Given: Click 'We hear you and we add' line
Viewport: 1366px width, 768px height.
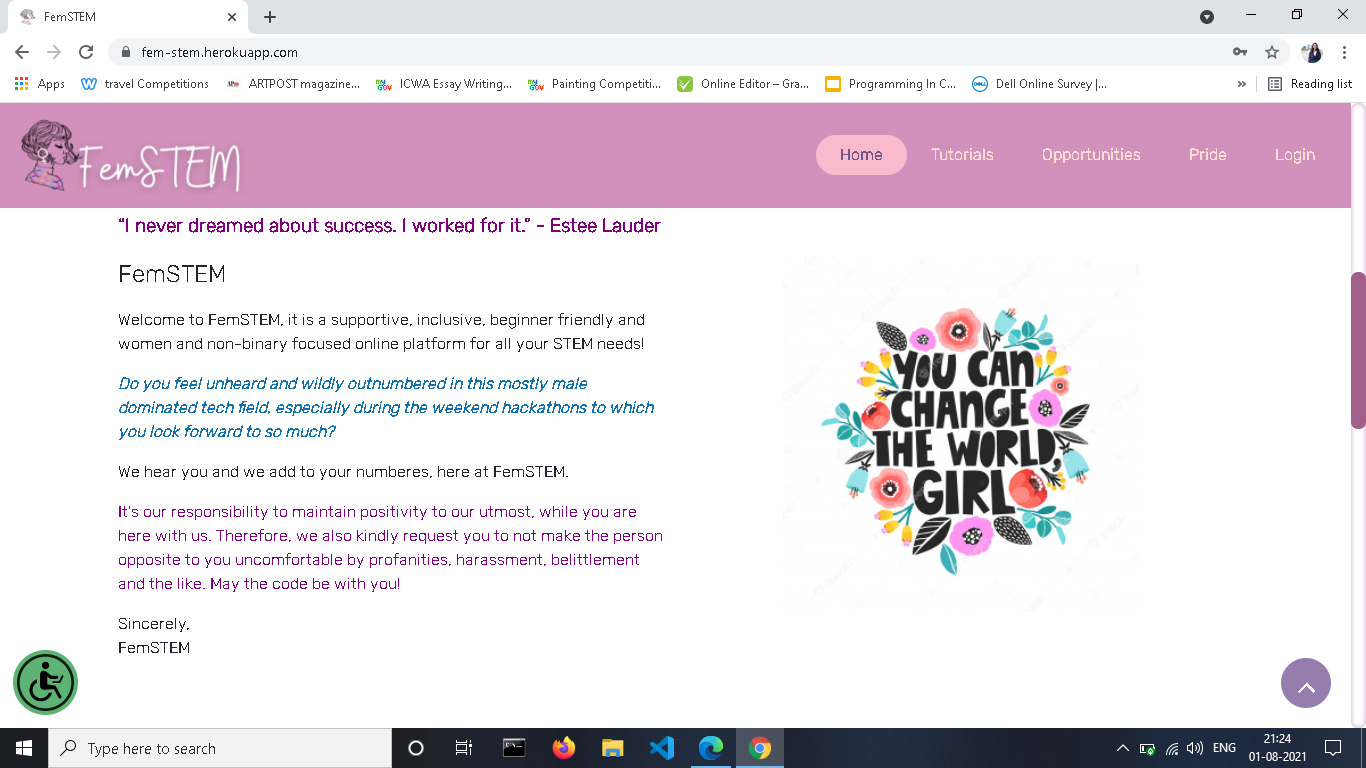Looking at the screenshot, I should pos(343,472).
